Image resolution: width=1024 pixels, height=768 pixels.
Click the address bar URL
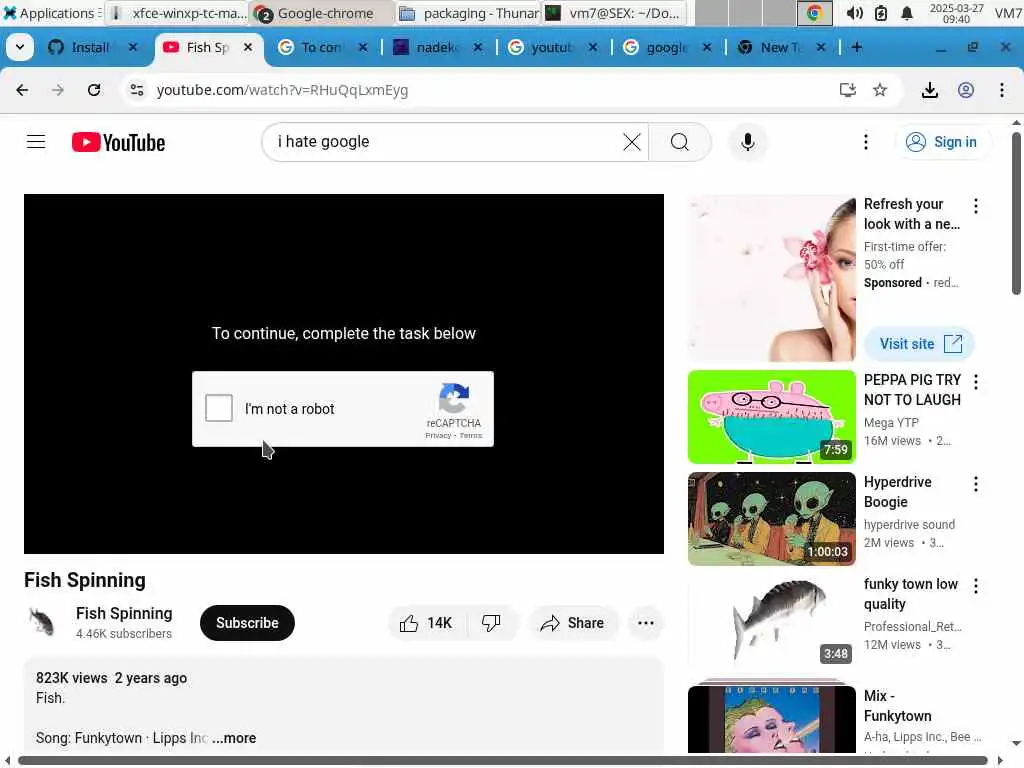click(283, 90)
